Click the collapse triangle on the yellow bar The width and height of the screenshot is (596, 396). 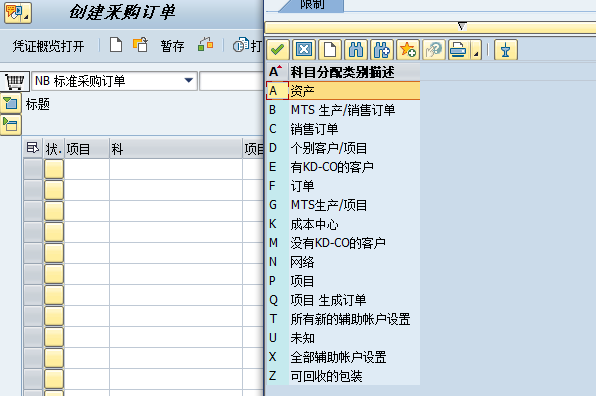point(462,26)
